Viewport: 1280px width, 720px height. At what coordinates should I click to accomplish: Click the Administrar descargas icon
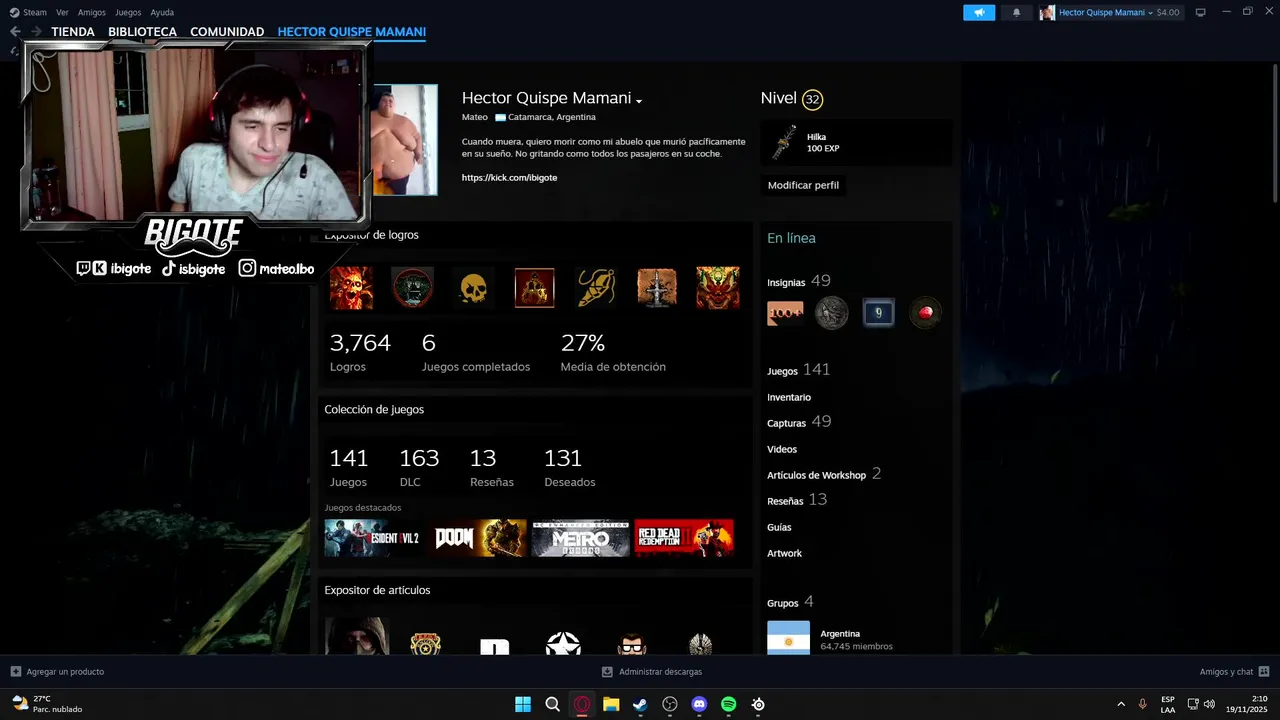(x=607, y=671)
